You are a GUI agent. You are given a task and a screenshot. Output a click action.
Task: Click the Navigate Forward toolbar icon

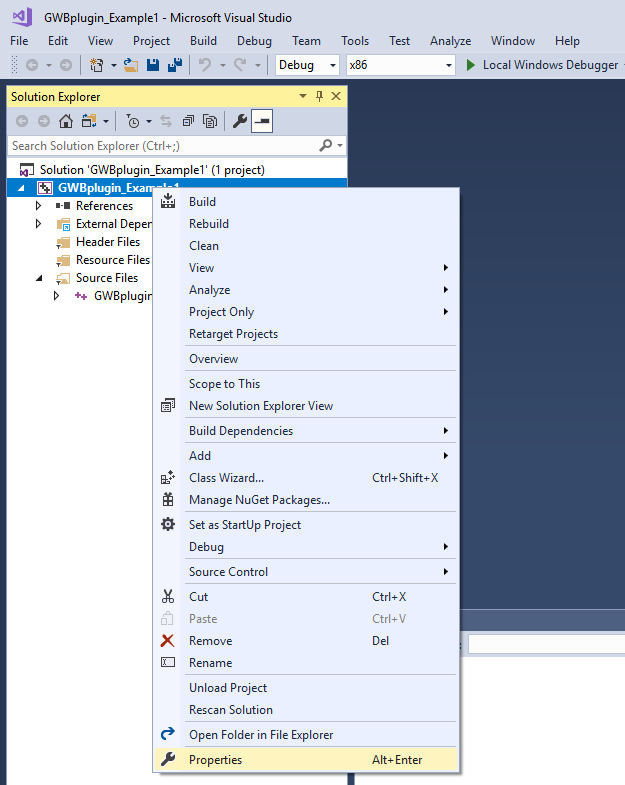[x=66, y=65]
